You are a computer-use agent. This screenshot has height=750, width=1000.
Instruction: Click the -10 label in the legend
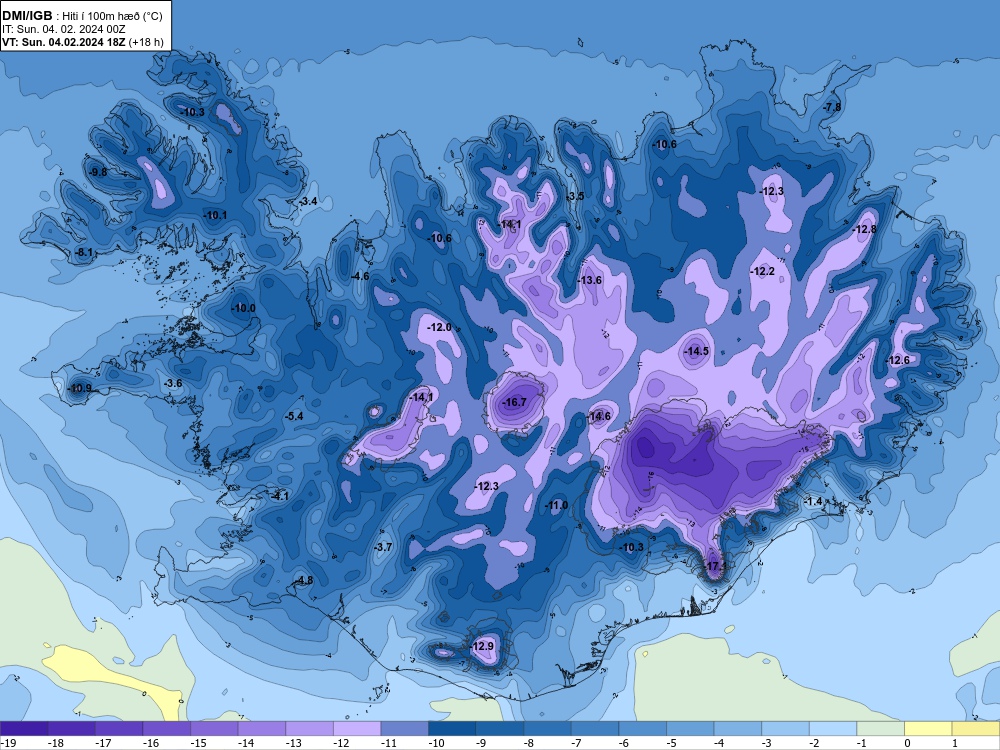[x=436, y=743]
